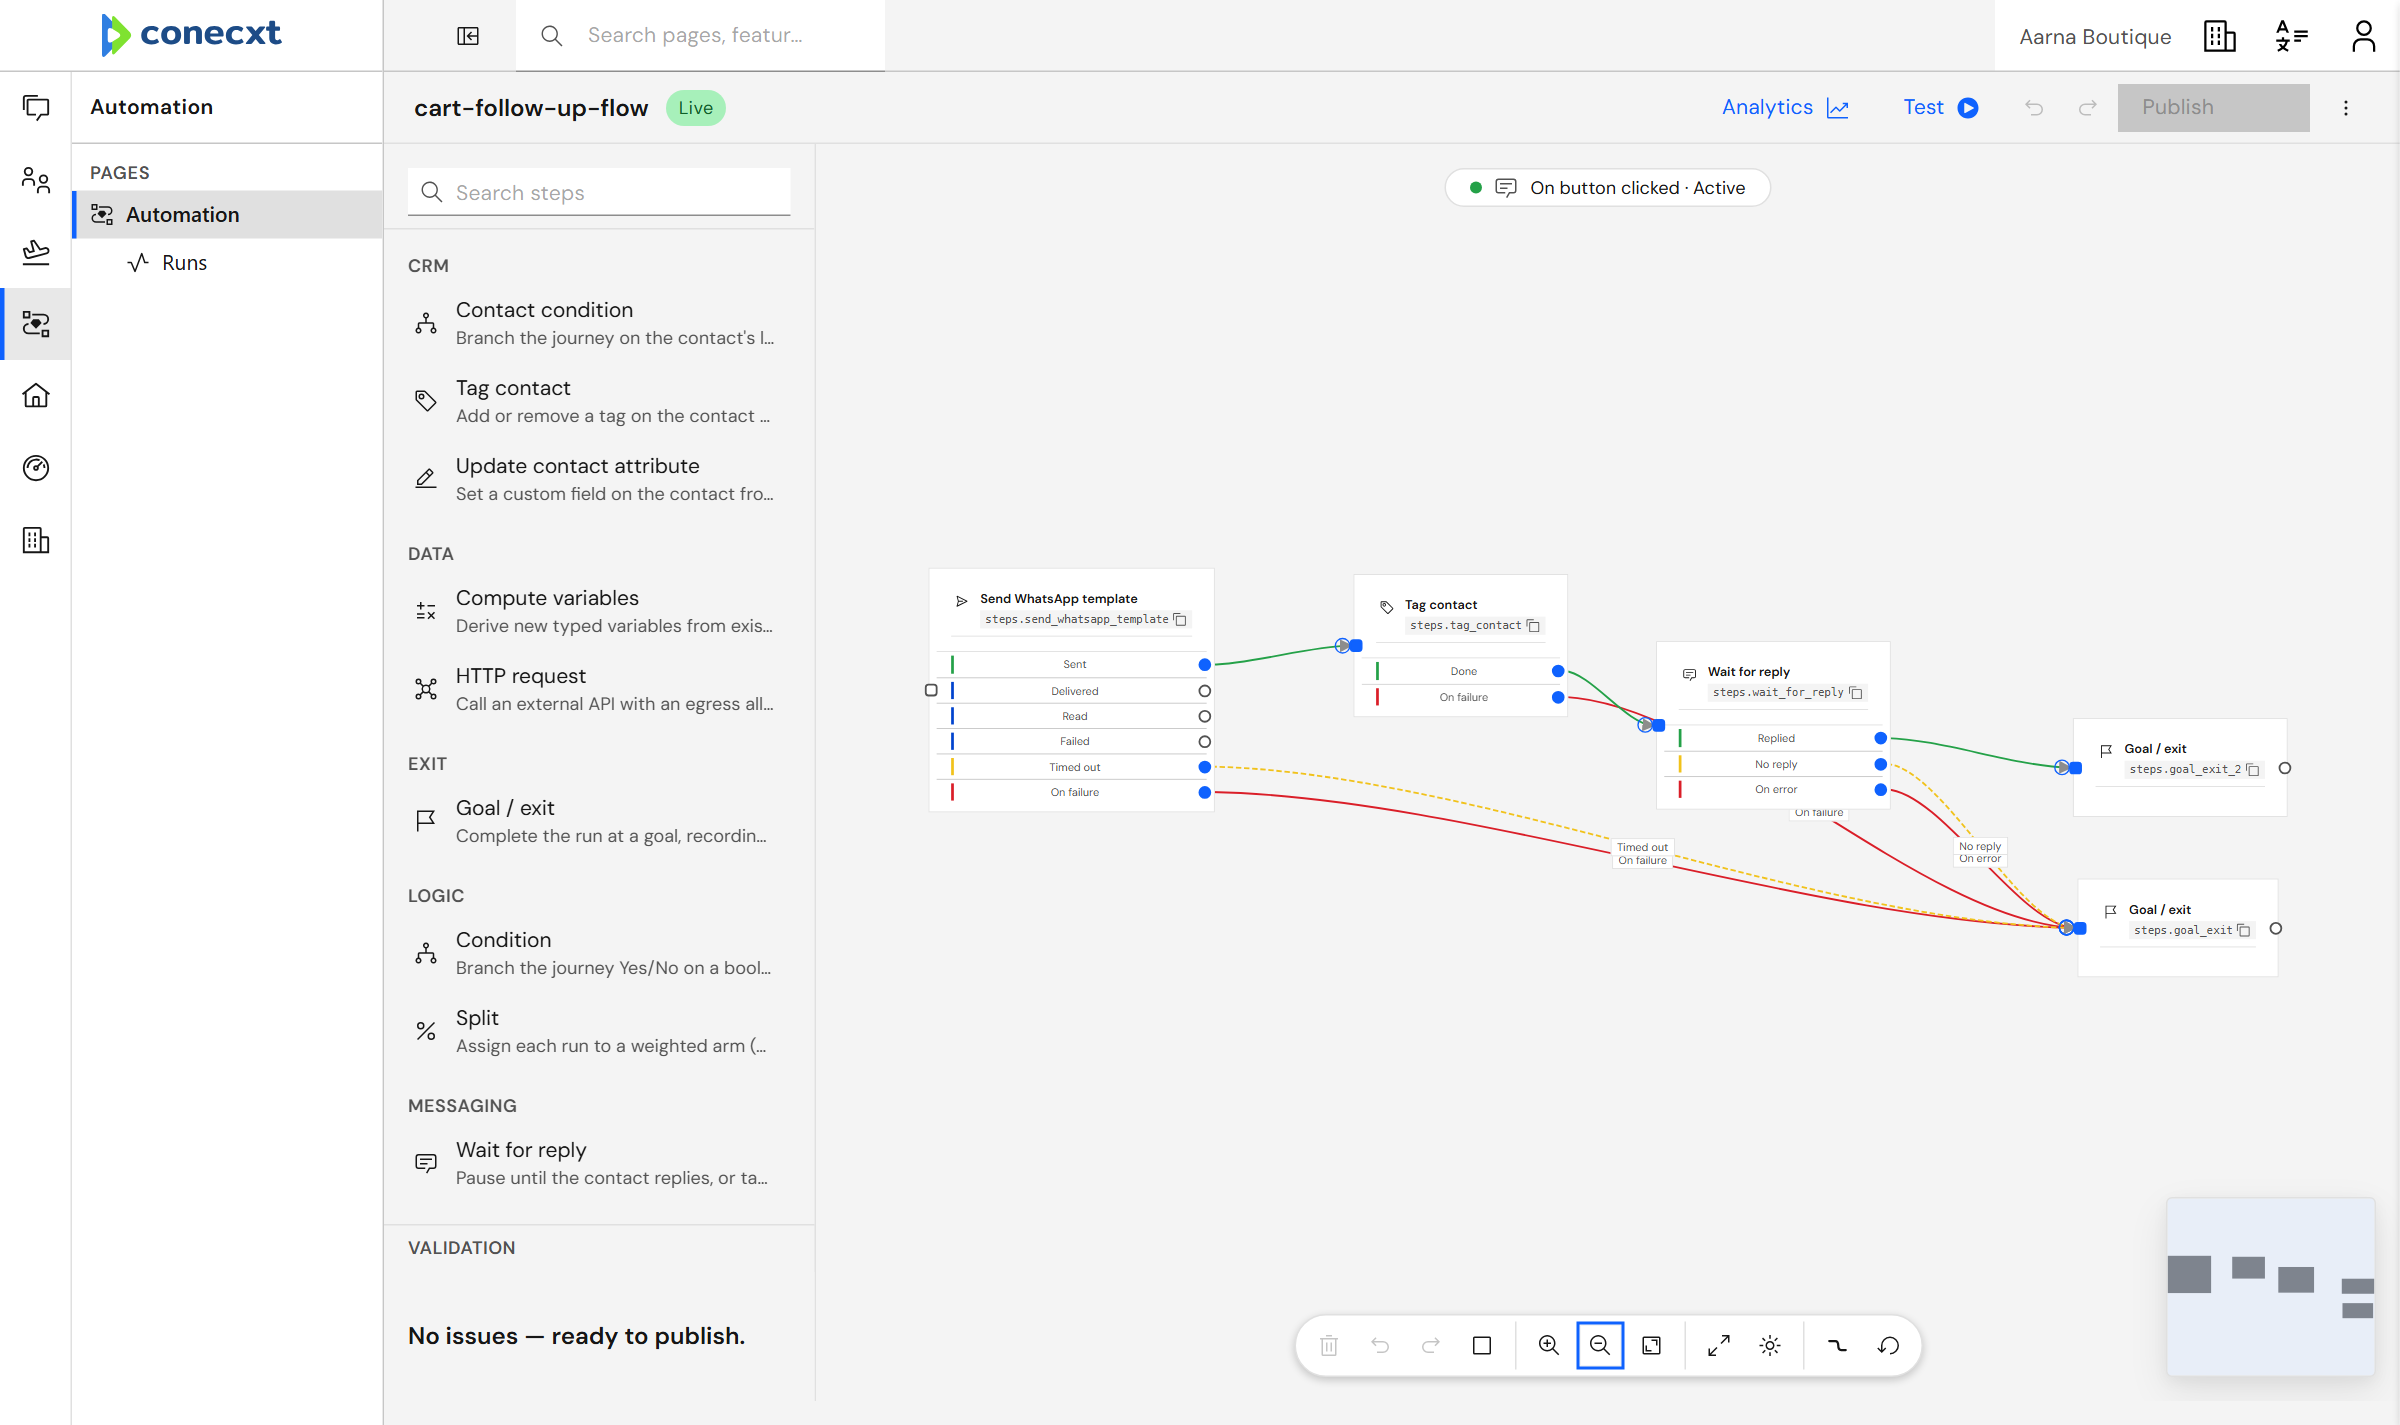Screen dimensions: 2400x1425
Task: Select the Compute variables step
Action: click(599, 611)
